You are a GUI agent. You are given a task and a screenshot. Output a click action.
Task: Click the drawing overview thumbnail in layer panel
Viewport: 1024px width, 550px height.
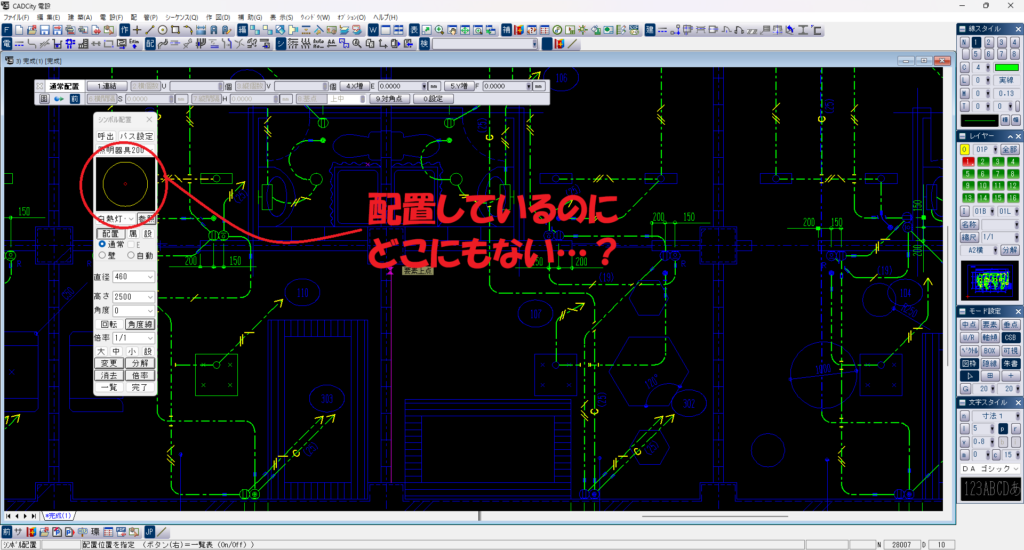(x=990, y=281)
